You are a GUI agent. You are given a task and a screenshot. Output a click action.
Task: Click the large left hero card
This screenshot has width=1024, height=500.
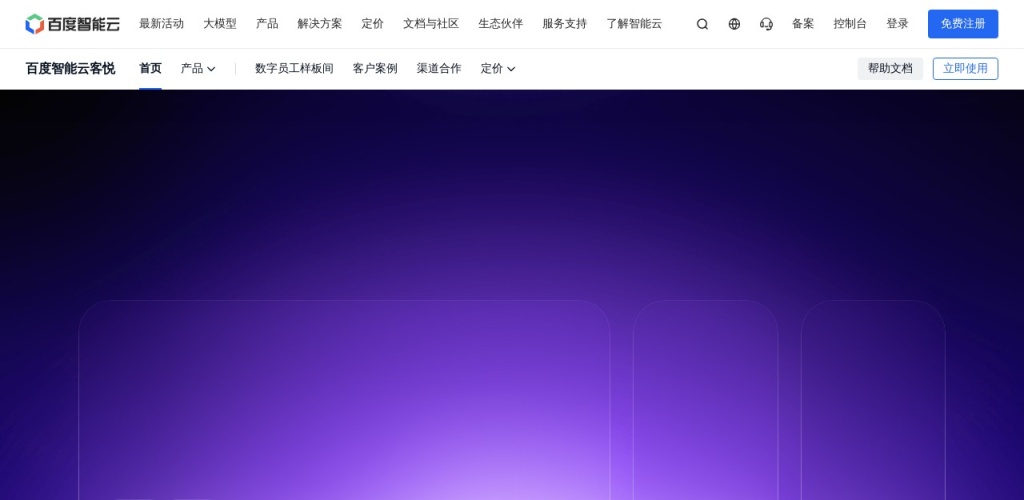point(344,400)
